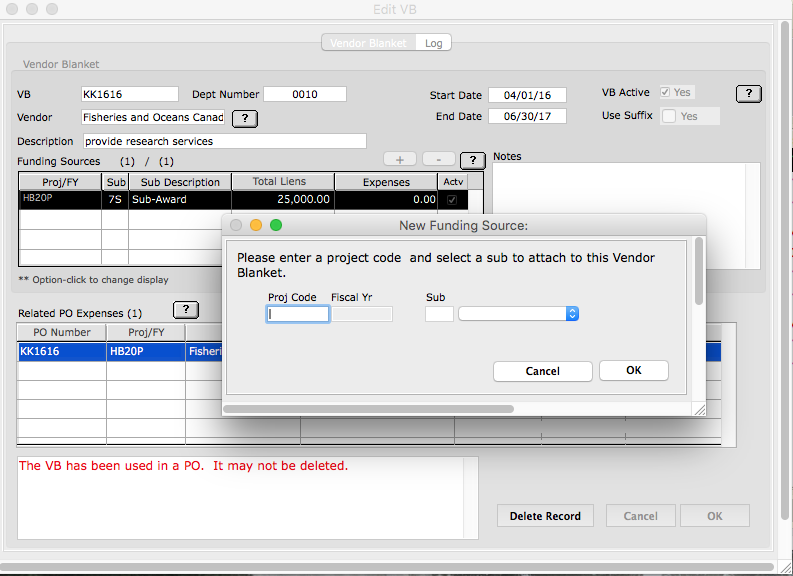Viewport: 793px width, 576px height.
Task: Click the dialog resize grip corner
Action: [700, 410]
